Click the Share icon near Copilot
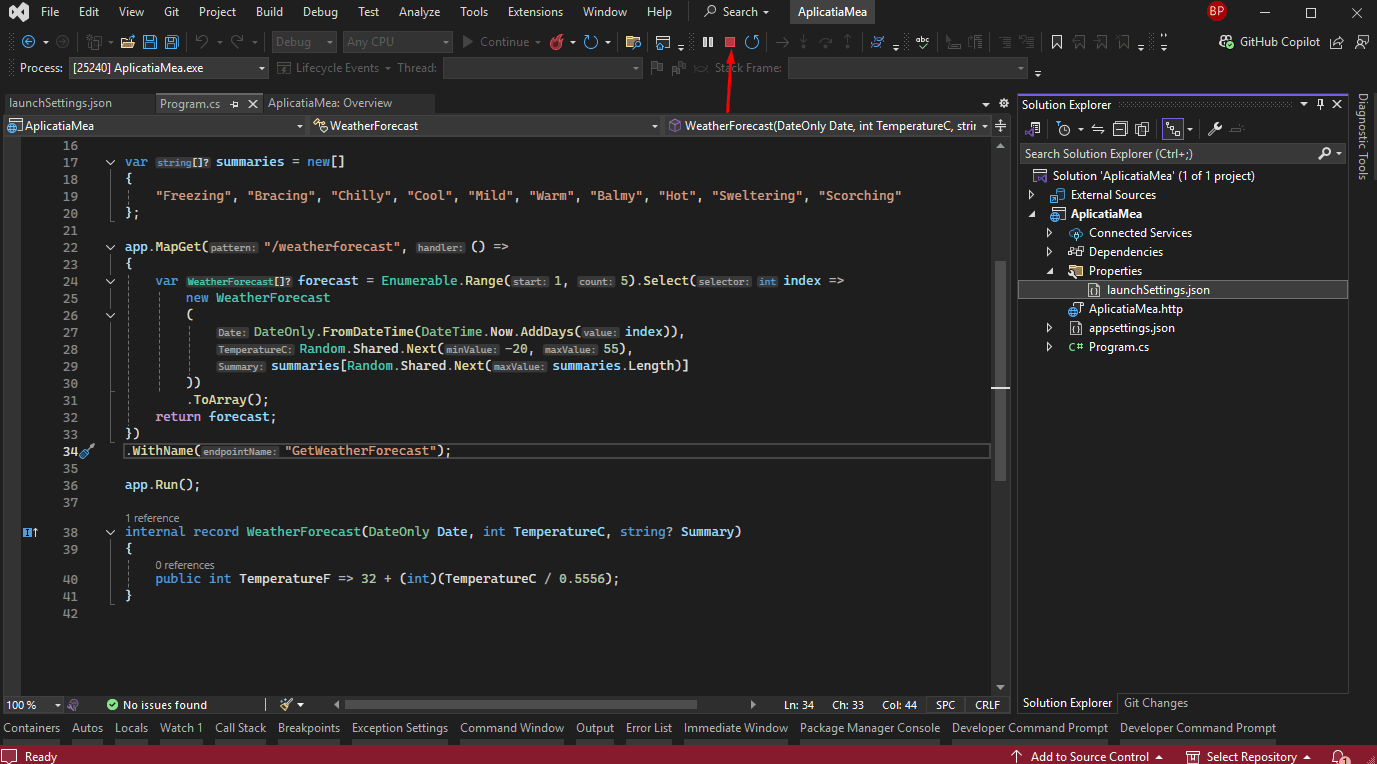This screenshot has height=764, width=1377. [x=1338, y=42]
